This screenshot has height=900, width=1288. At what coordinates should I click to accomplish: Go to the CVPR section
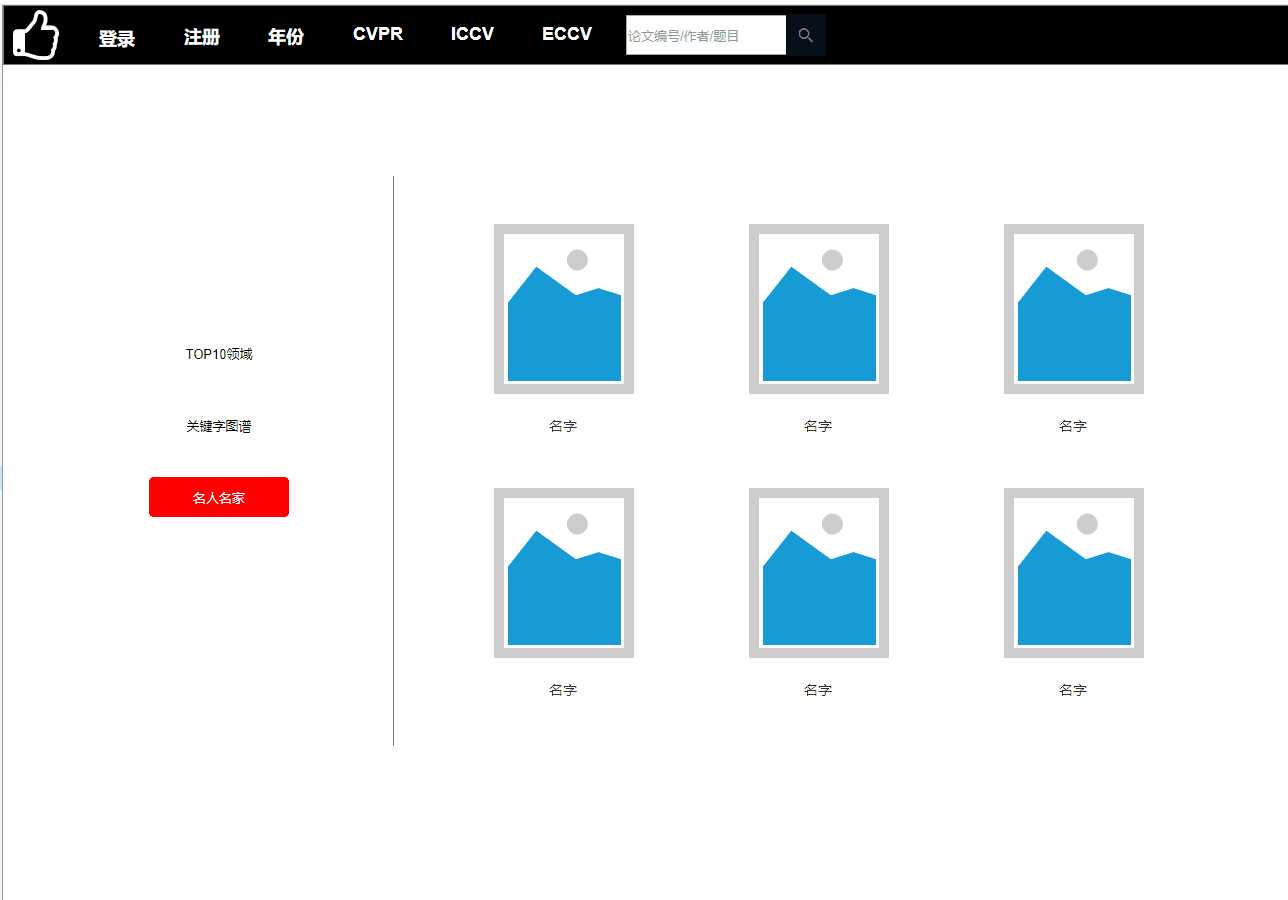pyautogui.click(x=378, y=34)
